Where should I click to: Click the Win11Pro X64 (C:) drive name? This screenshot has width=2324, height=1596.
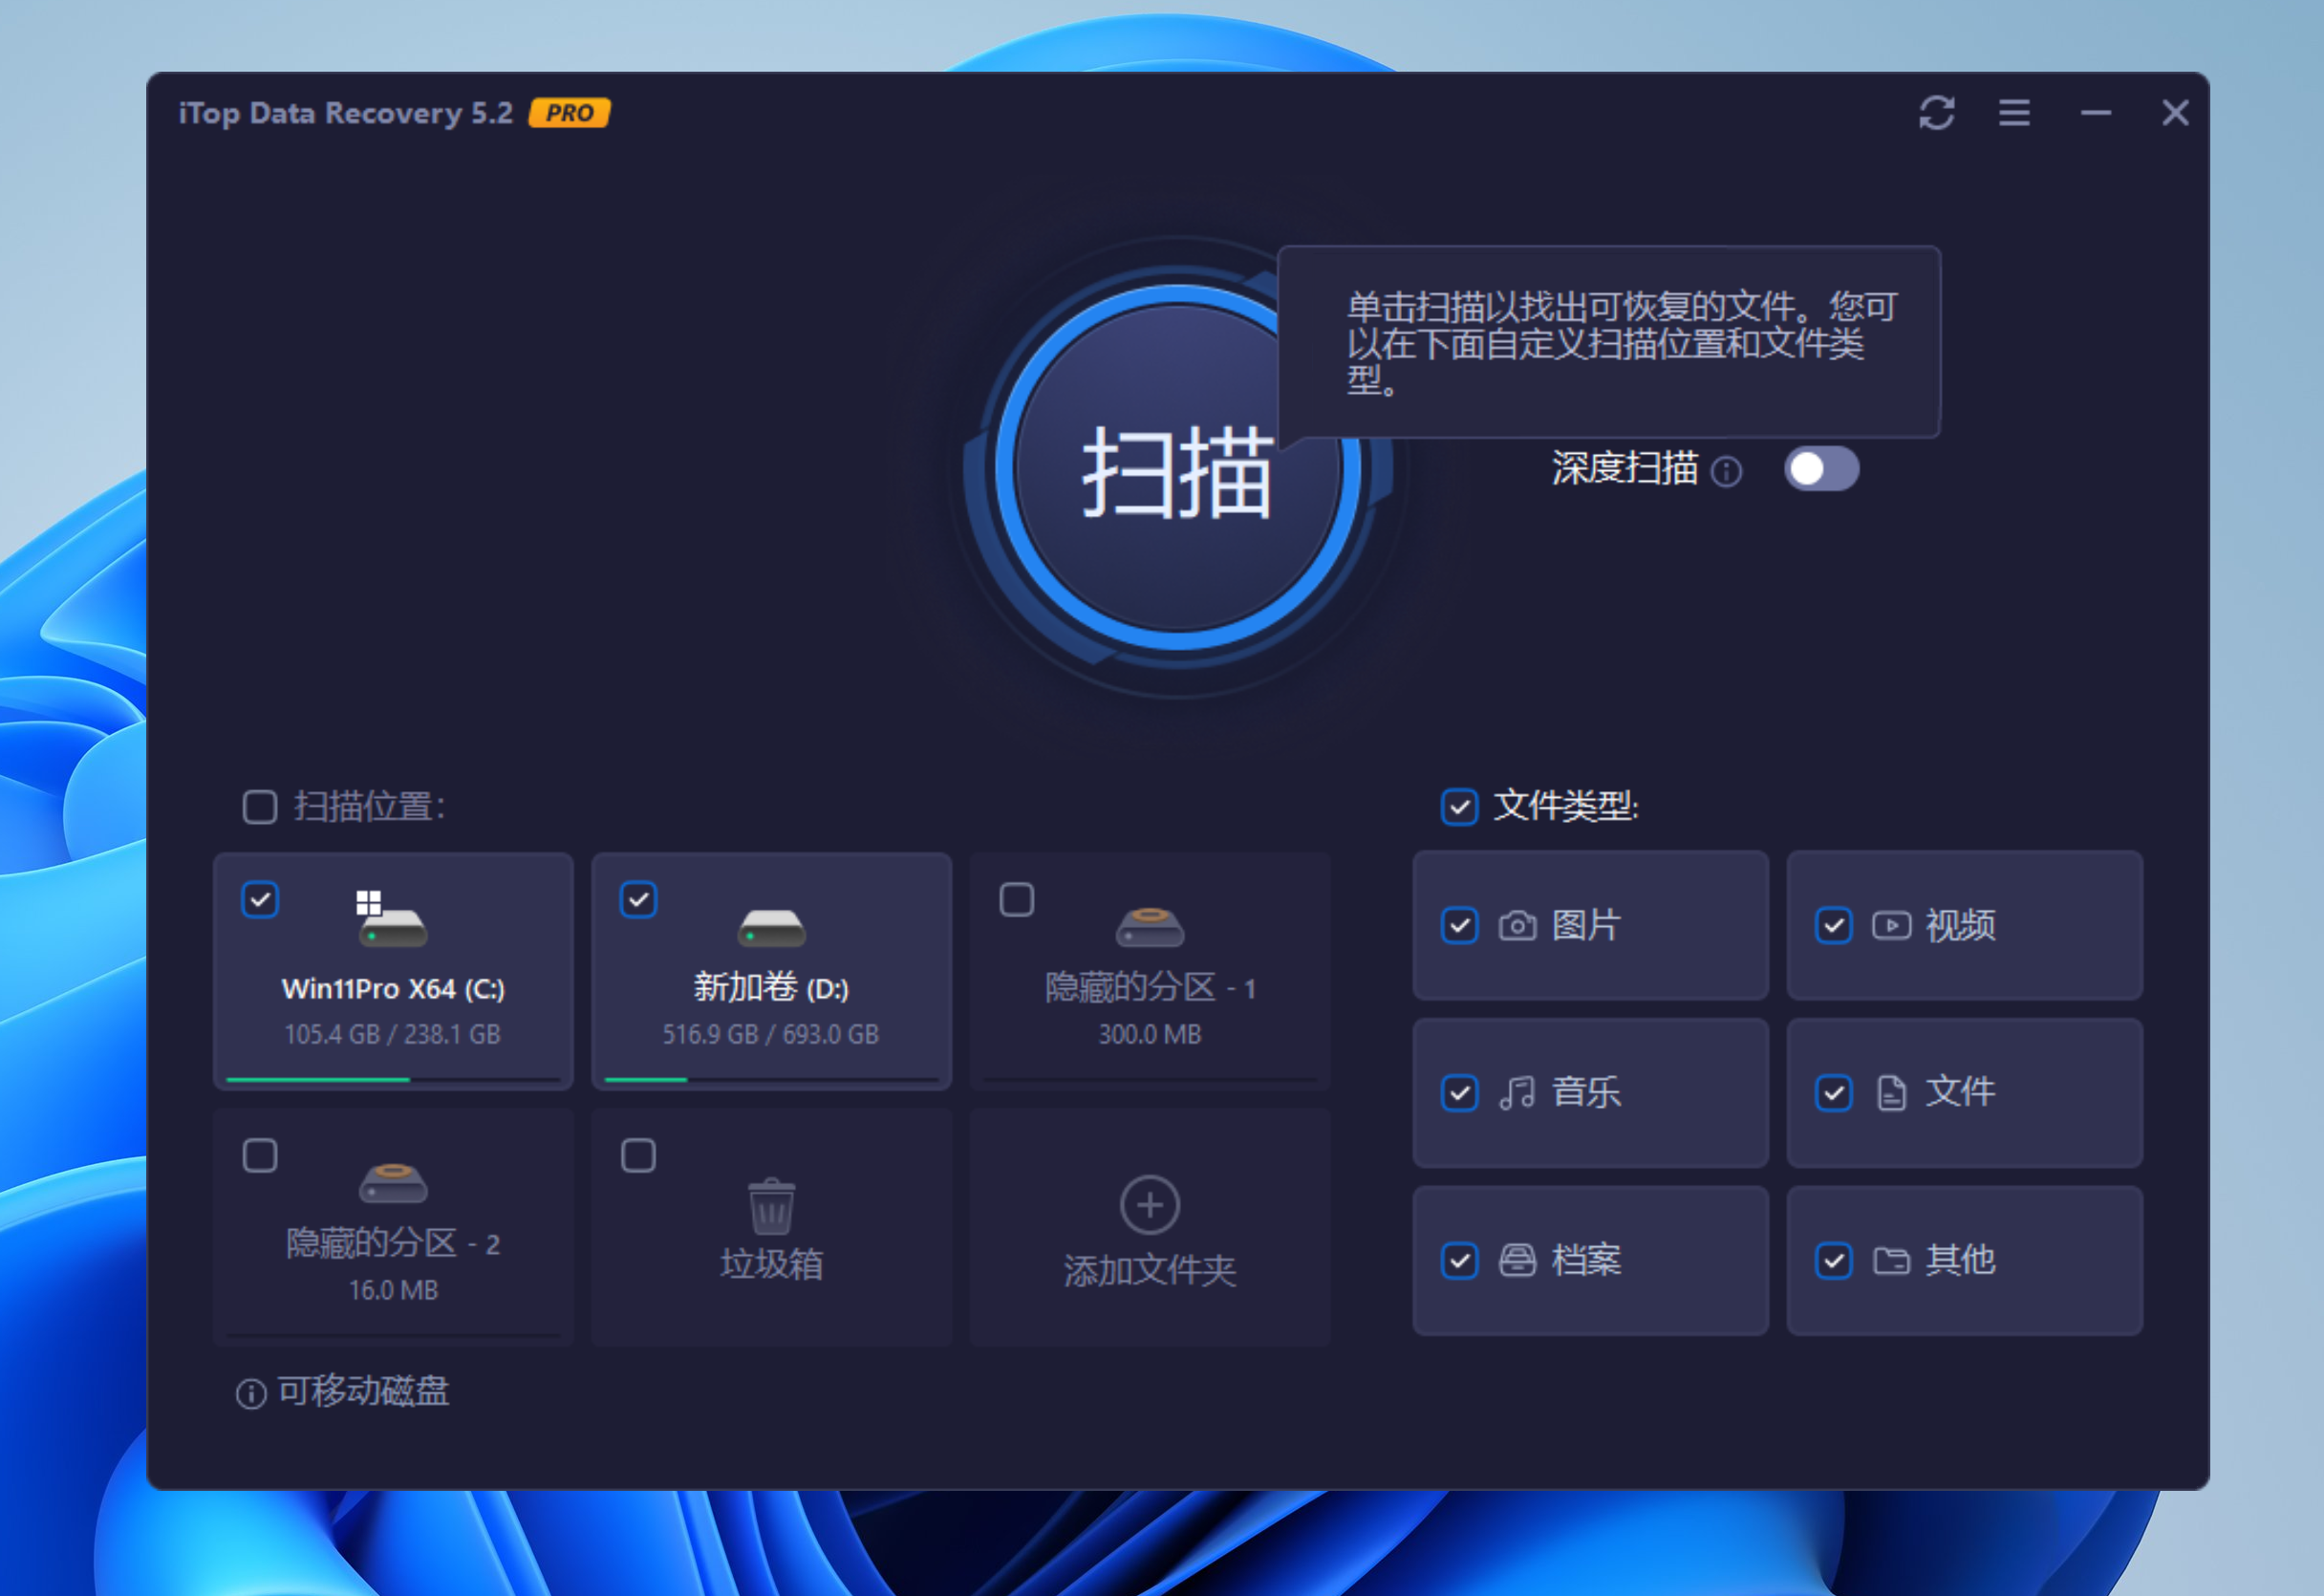(393, 988)
